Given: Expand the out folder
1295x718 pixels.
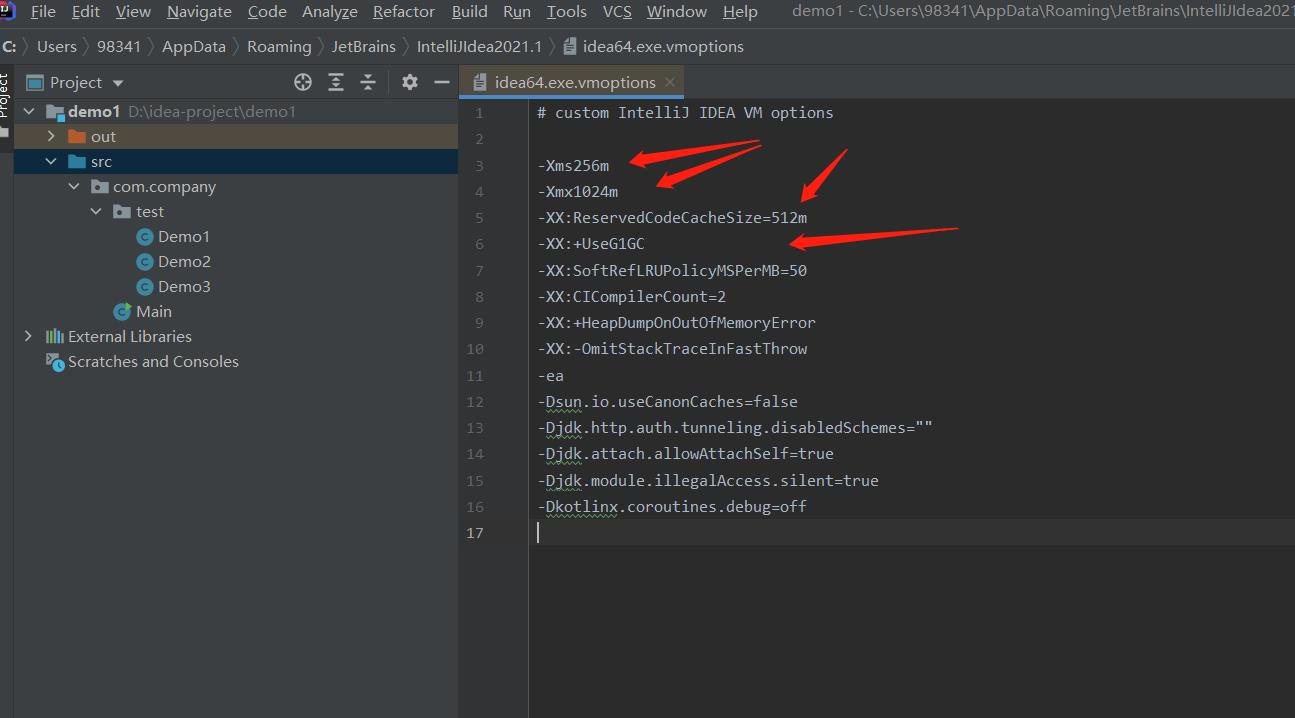Looking at the screenshot, I should click(51, 137).
